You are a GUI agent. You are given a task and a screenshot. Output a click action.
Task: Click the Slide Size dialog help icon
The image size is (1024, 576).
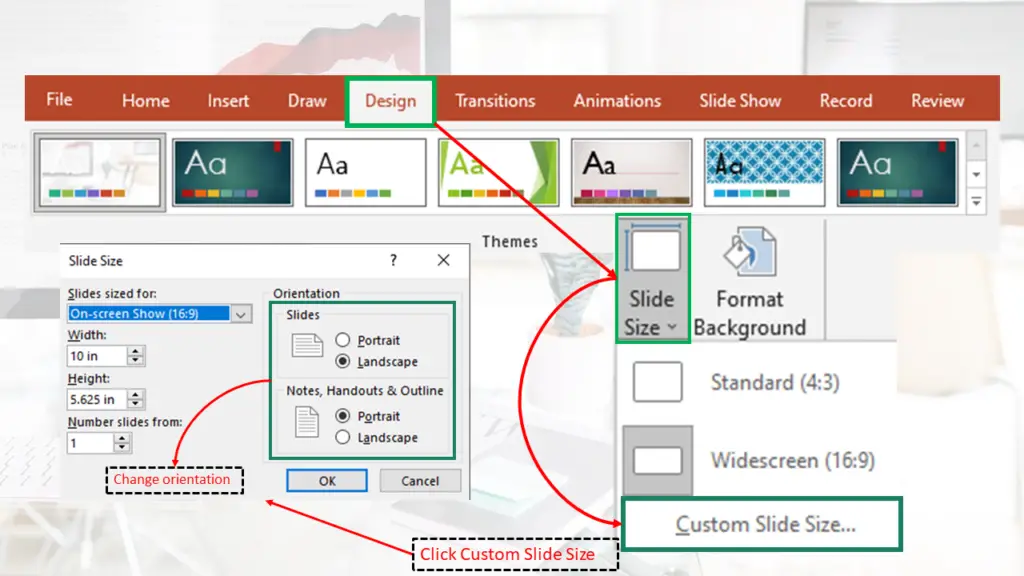click(393, 260)
